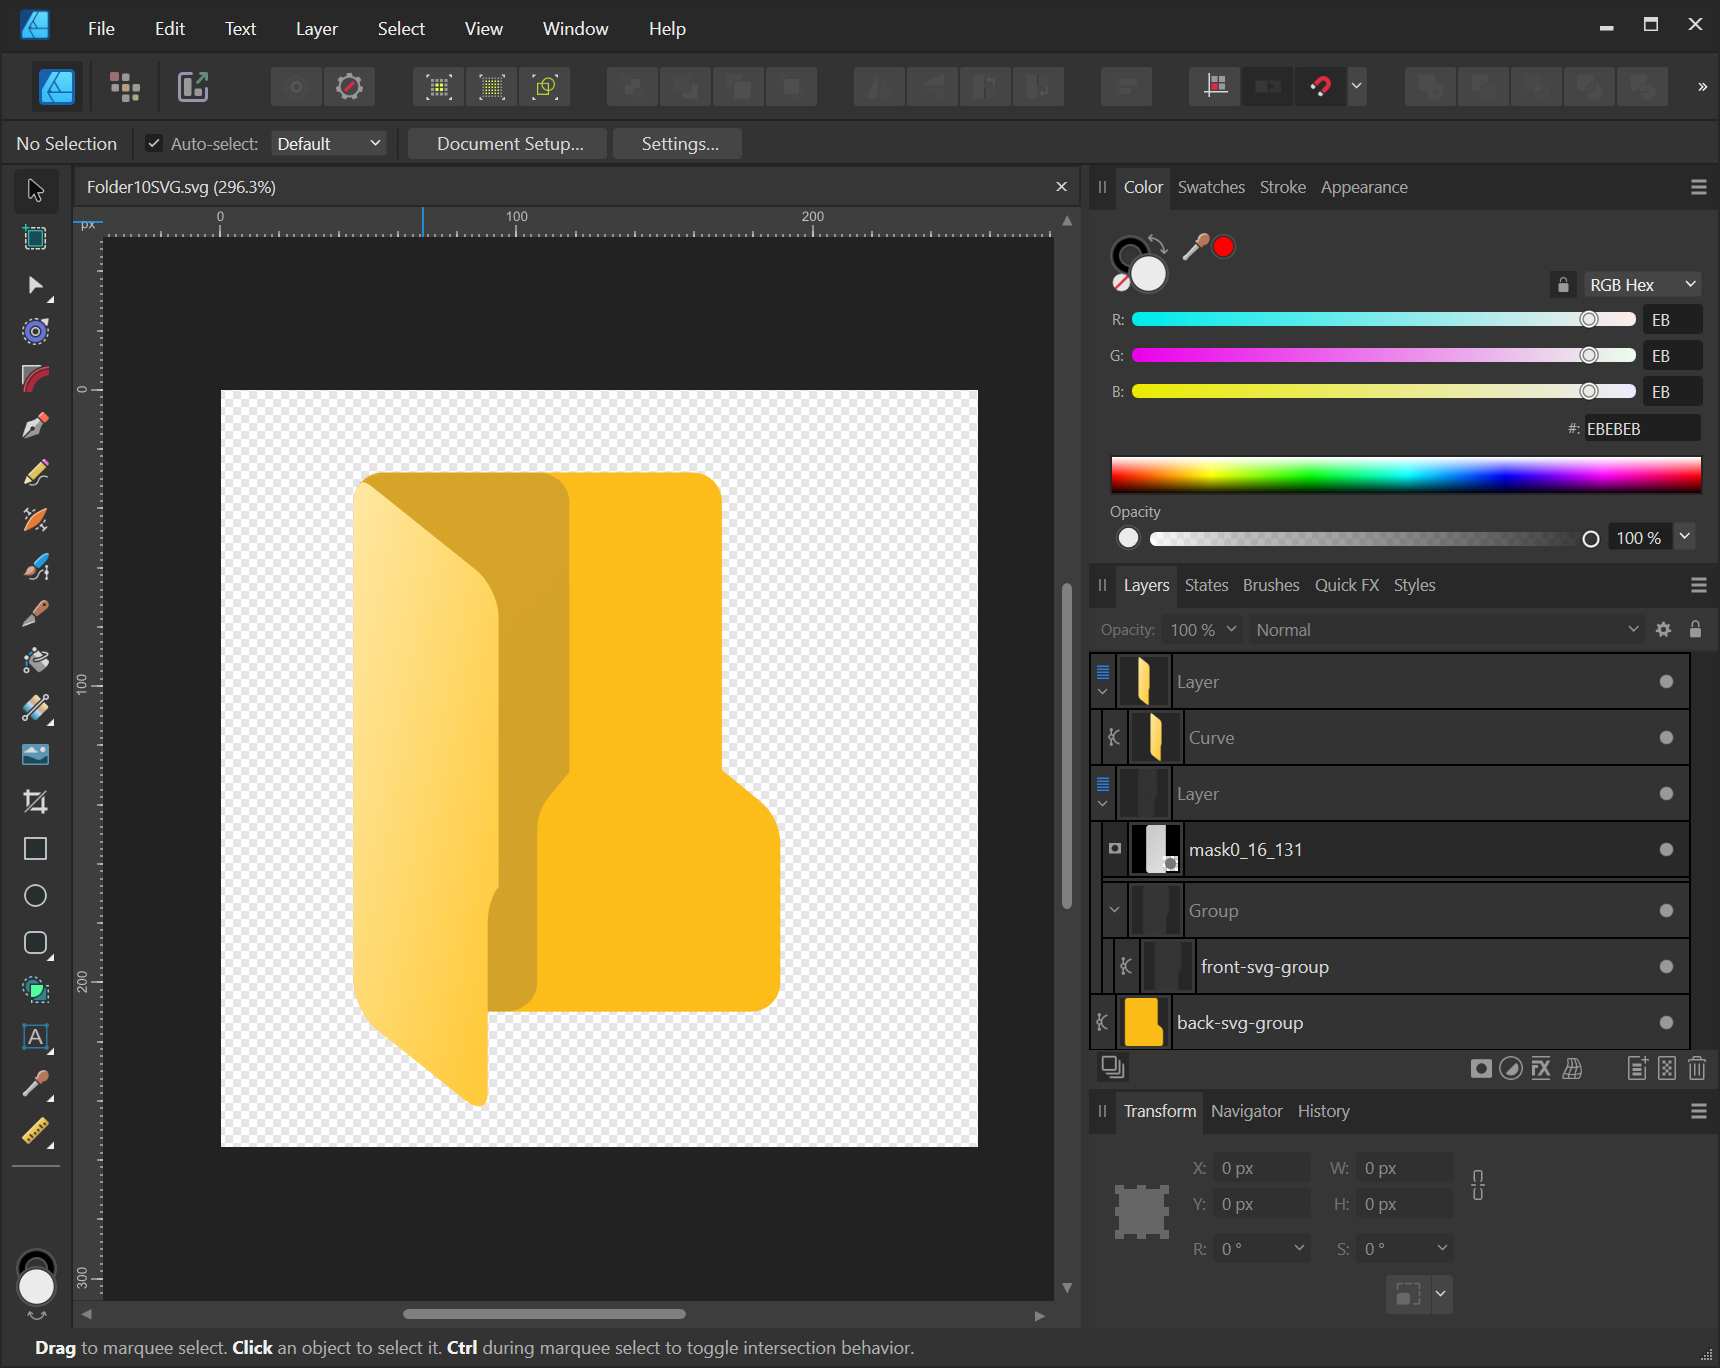The width and height of the screenshot is (1720, 1368).
Task: Switch to the Brushes tab
Action: pos(1271,585)
